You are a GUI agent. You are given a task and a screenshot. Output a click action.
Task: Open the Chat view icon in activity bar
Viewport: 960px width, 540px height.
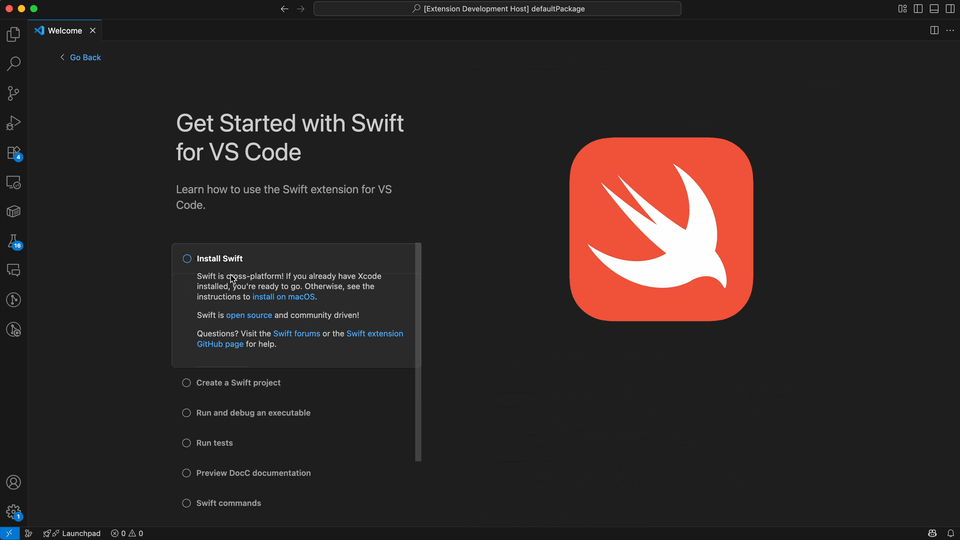pyautogui.click(x=13, y=270)
